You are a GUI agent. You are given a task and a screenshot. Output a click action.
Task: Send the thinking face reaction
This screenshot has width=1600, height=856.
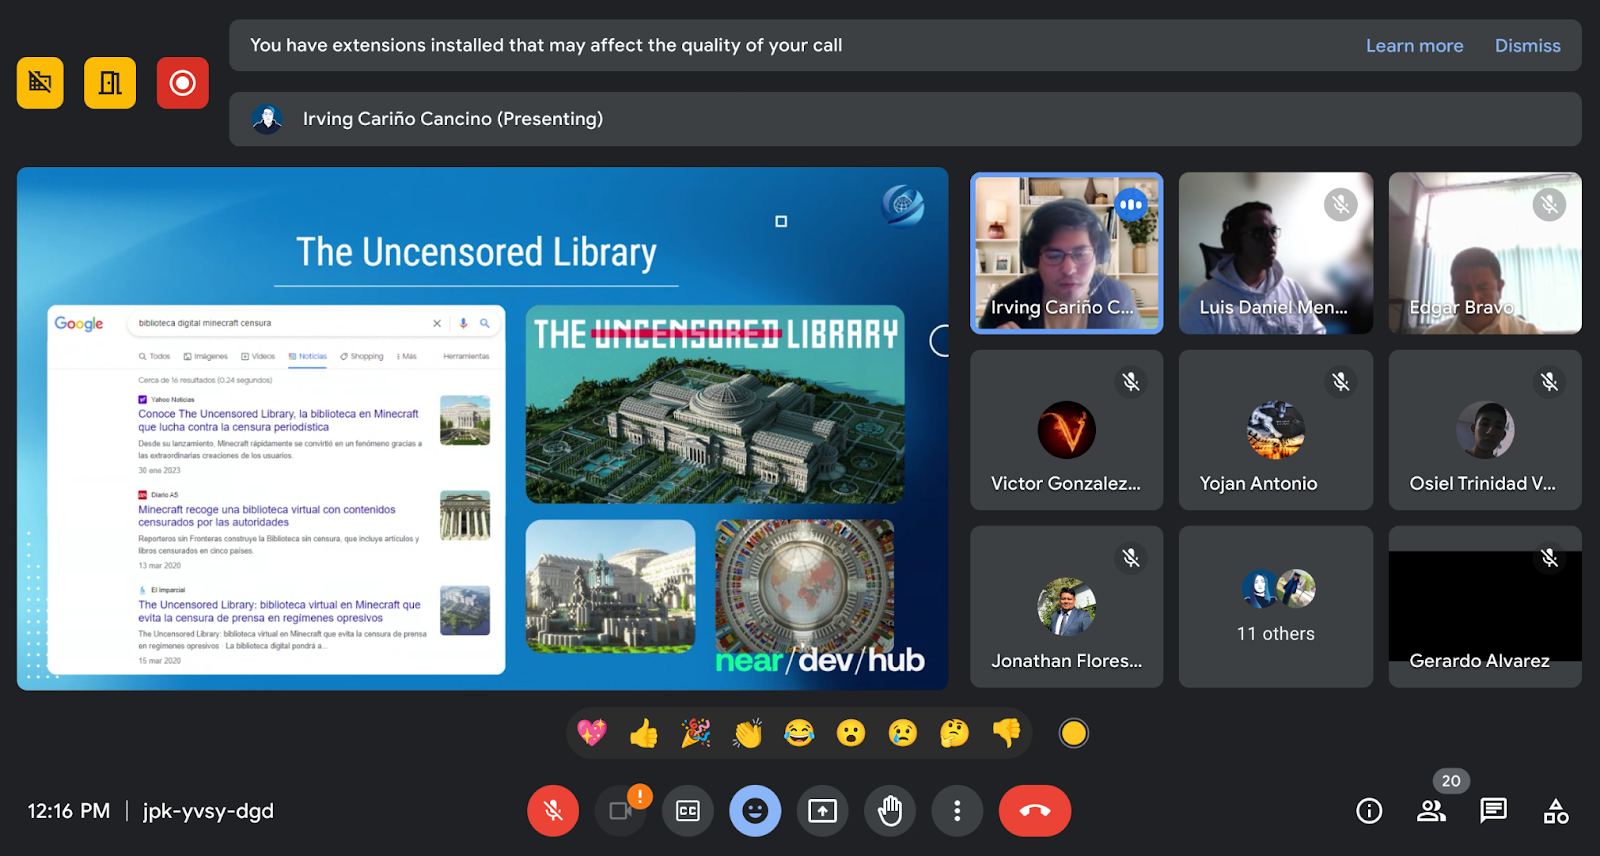(955, 733)
